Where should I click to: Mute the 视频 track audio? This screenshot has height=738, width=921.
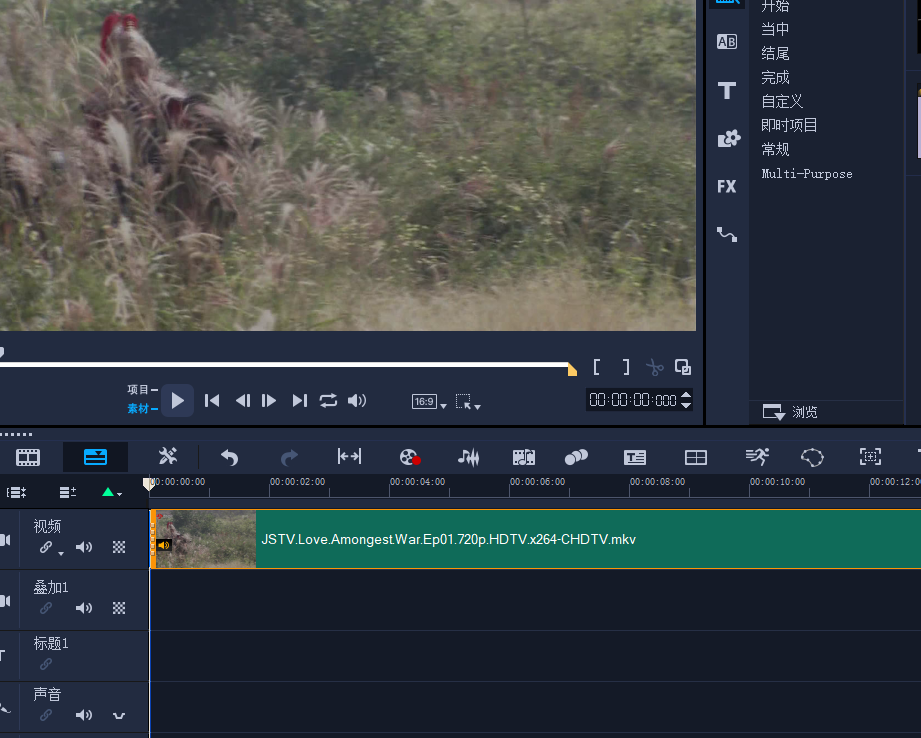pos(84,547)
